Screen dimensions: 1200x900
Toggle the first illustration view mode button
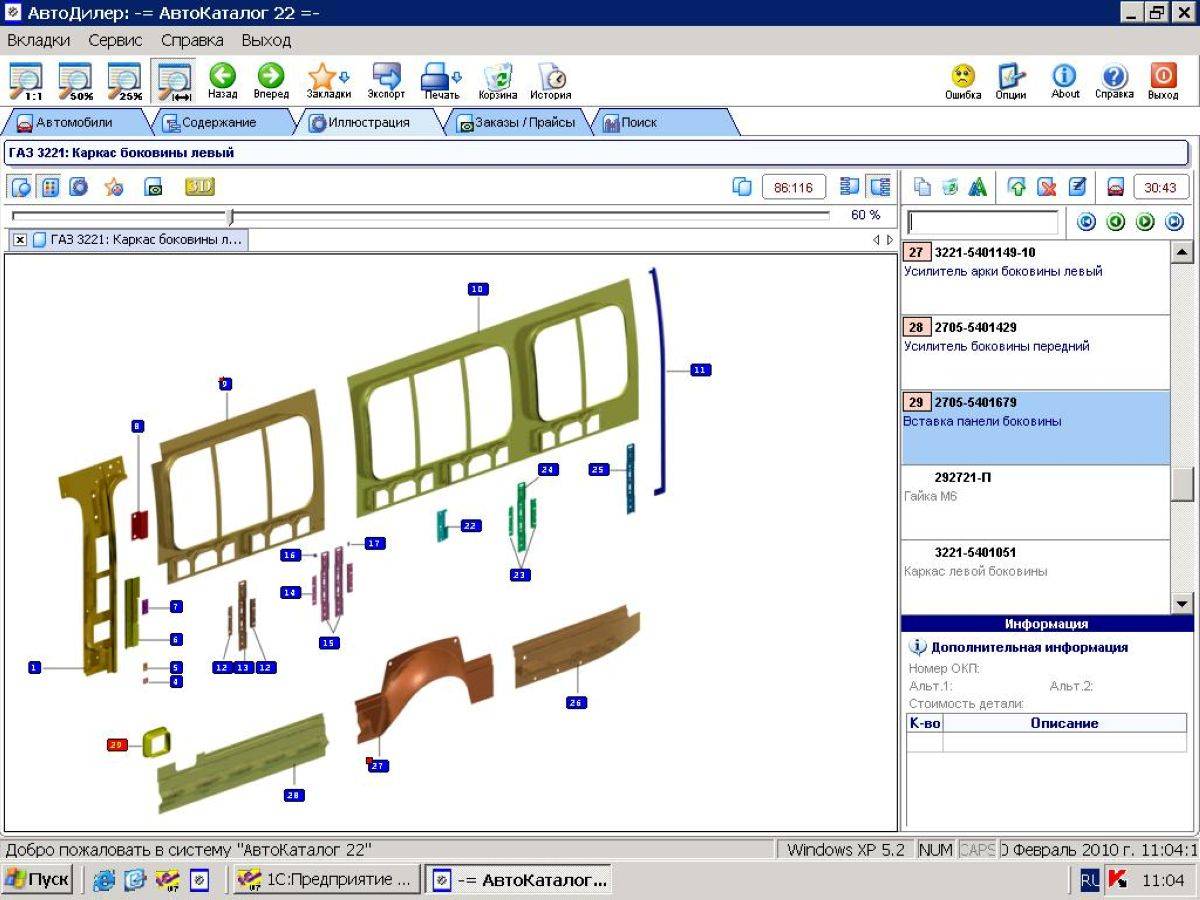pos(21,187)
